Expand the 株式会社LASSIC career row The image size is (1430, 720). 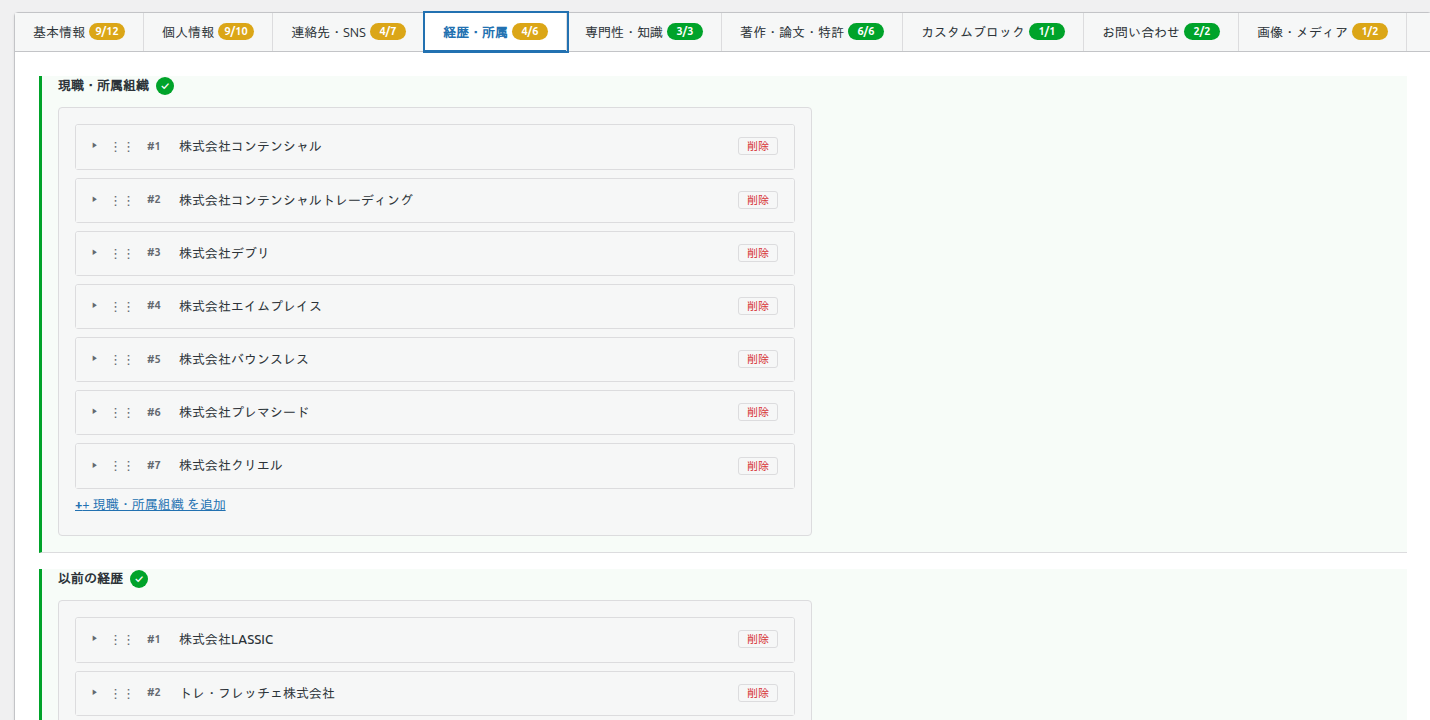95,638
